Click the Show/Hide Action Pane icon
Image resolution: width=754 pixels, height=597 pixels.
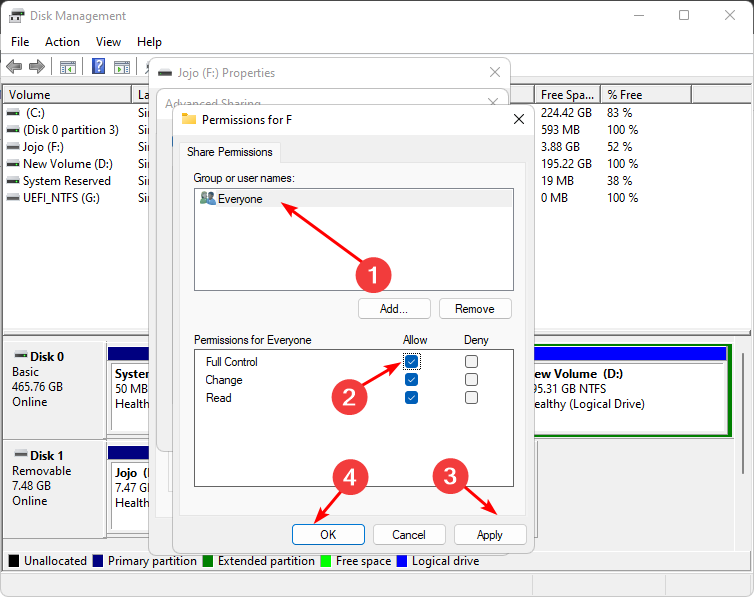point(122,67)
